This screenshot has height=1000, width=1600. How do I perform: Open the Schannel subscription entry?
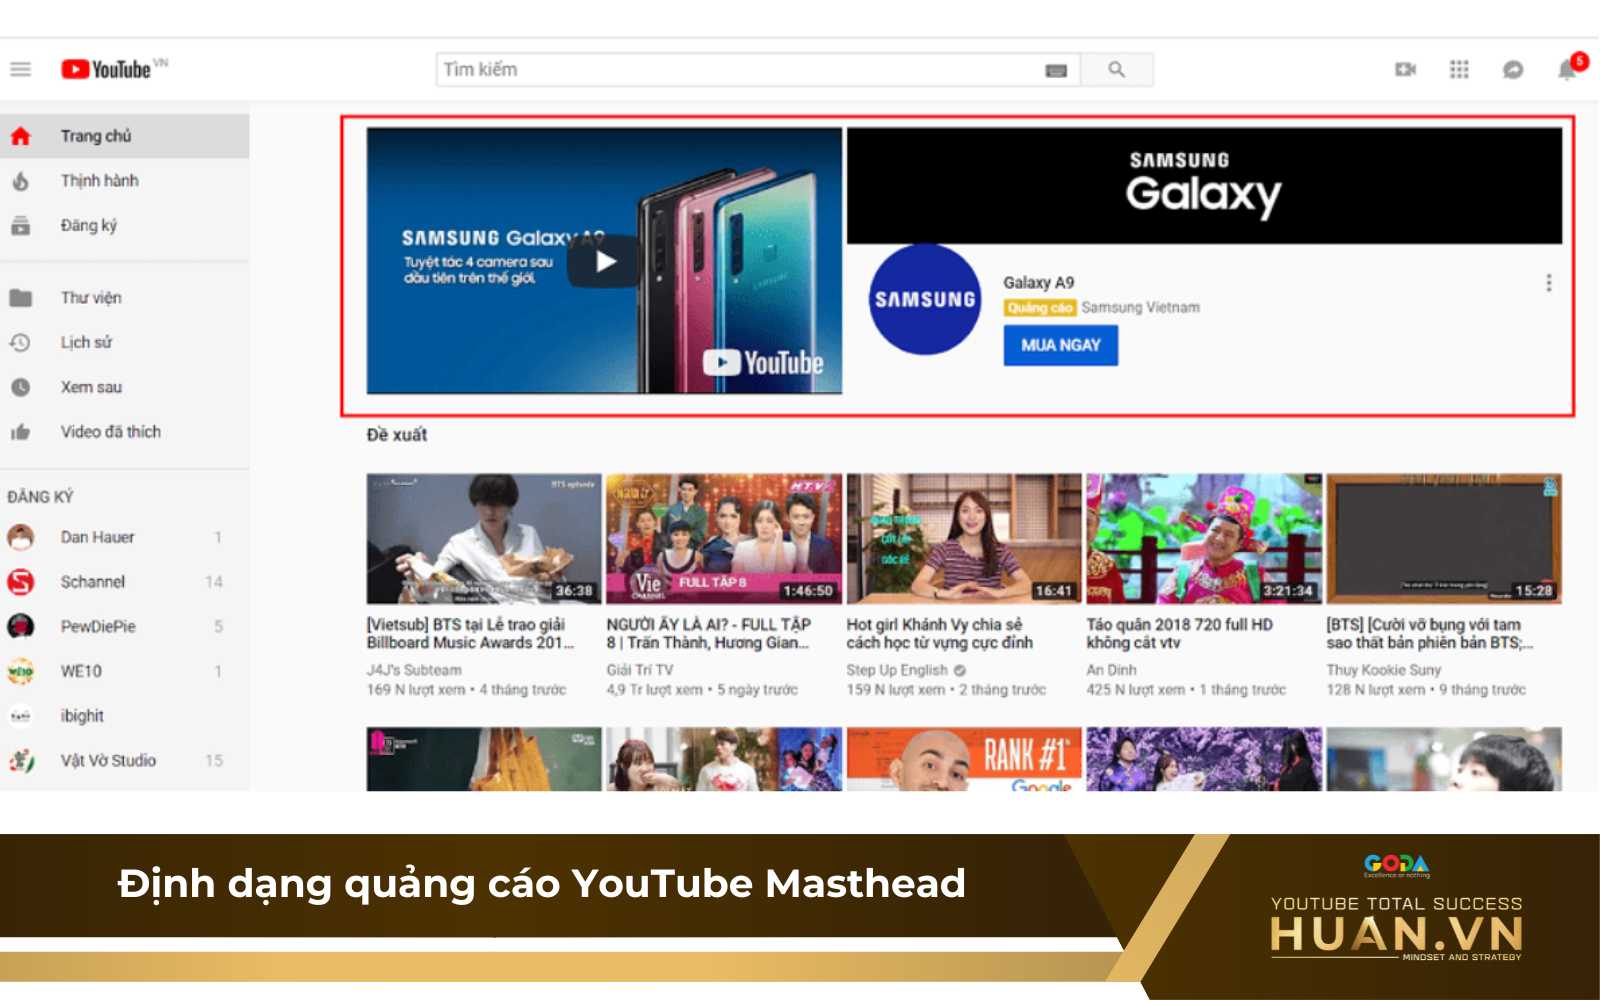[x=124, y=581]
